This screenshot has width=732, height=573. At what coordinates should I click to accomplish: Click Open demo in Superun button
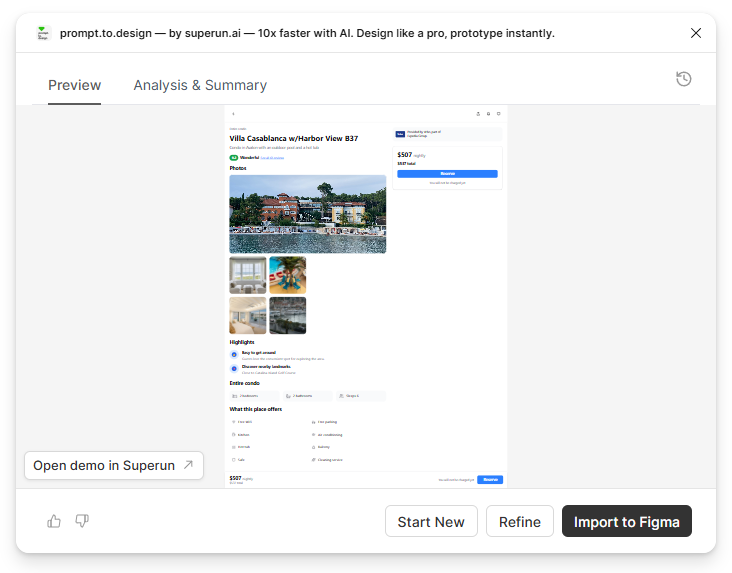point(113,465)
